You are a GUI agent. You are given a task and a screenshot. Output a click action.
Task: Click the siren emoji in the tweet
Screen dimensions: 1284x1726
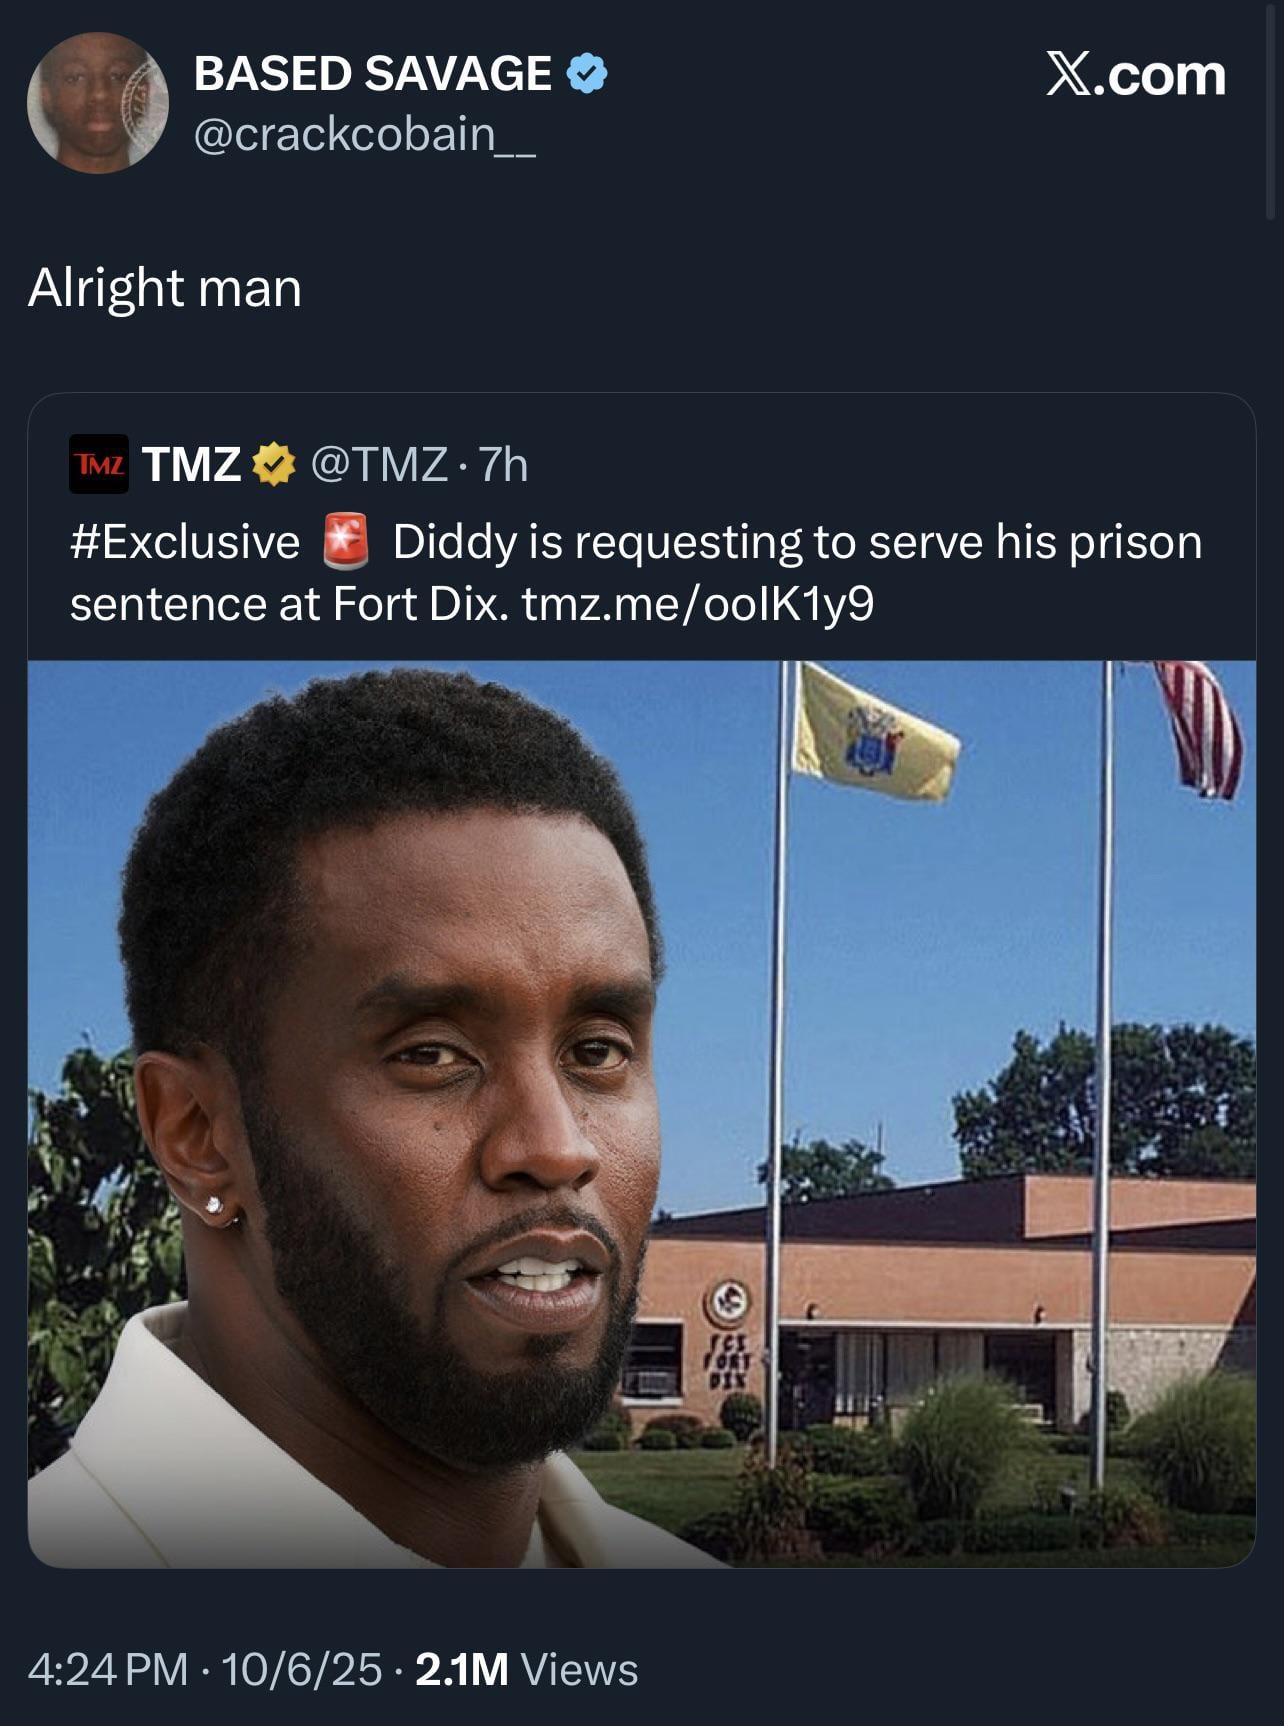pyautogui.click(x=346, y=542)
